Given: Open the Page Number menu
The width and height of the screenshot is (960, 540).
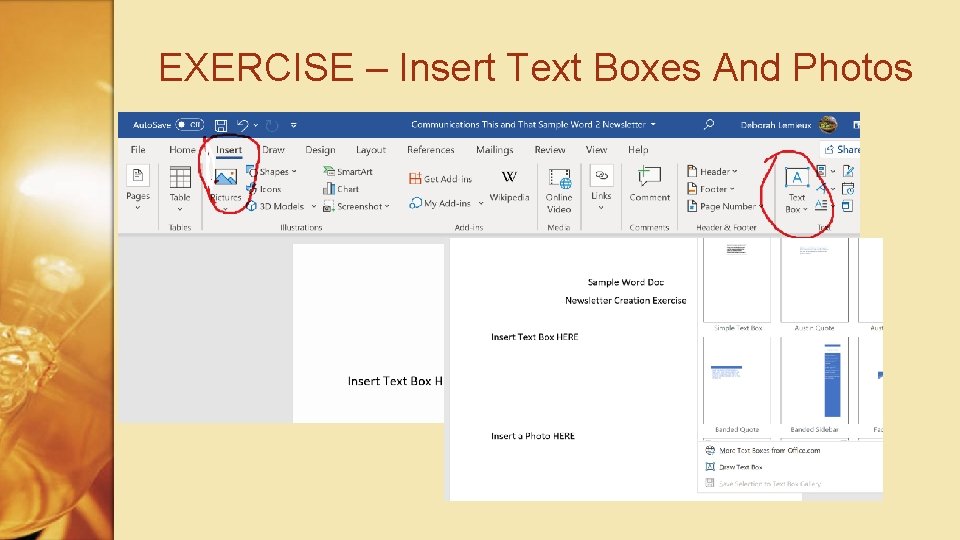Looking at the screenshot, I should coord(725,206).
